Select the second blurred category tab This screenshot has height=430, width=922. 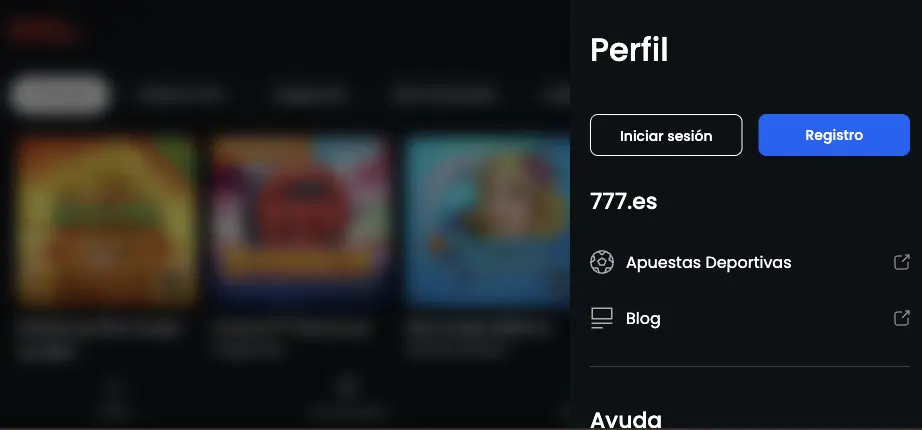(181, 94)
